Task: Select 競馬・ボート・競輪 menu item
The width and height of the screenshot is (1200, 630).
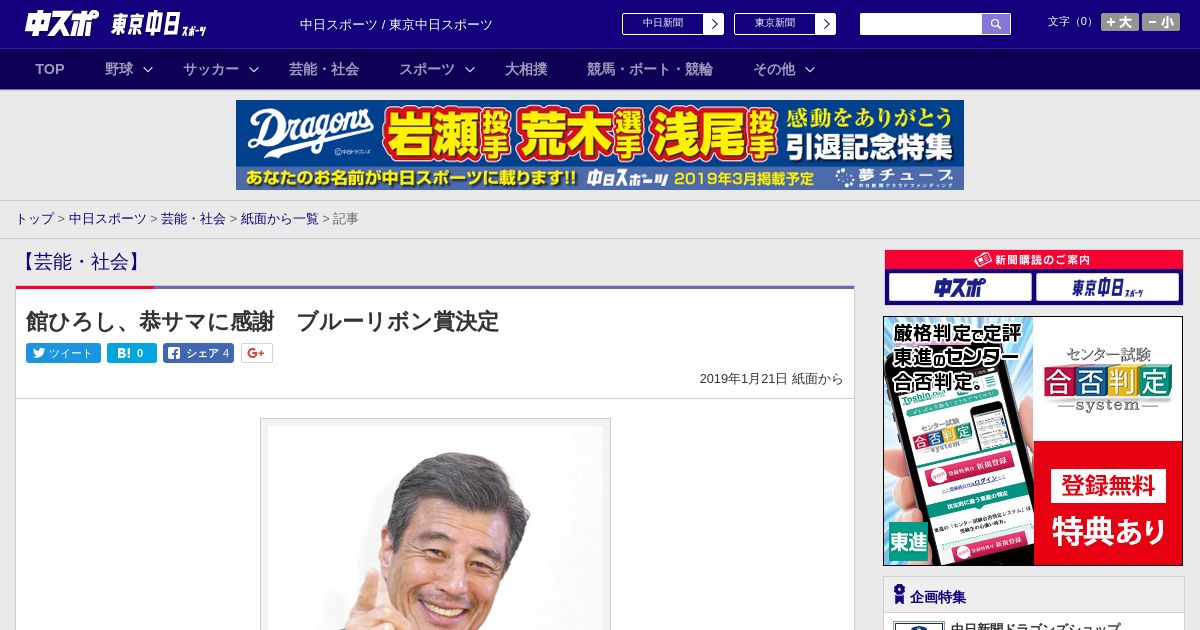Action: pos(650,69)
